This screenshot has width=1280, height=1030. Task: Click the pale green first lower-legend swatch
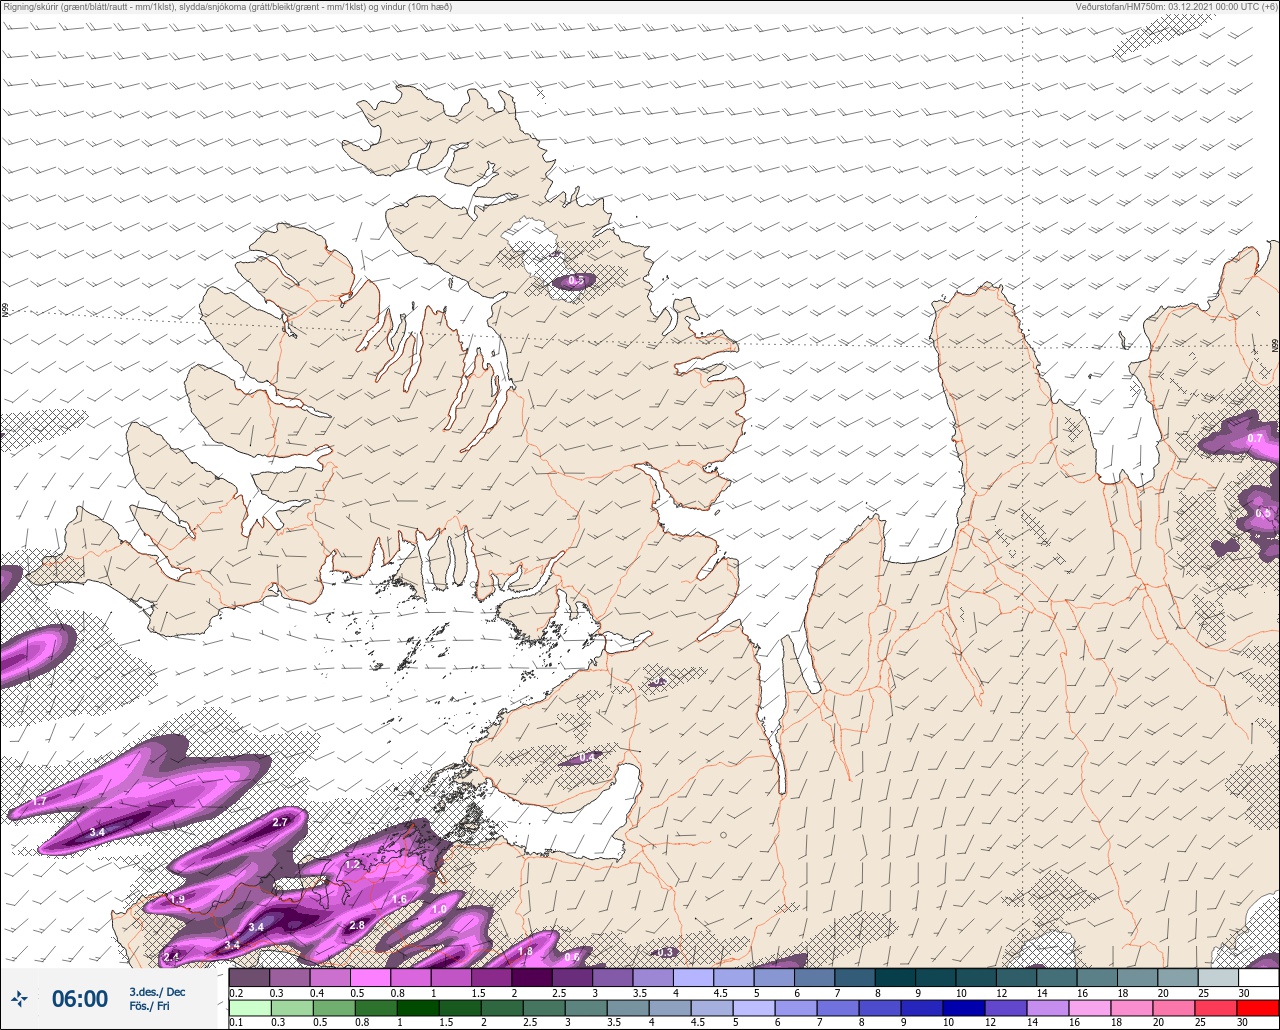tap(249, 1008)
